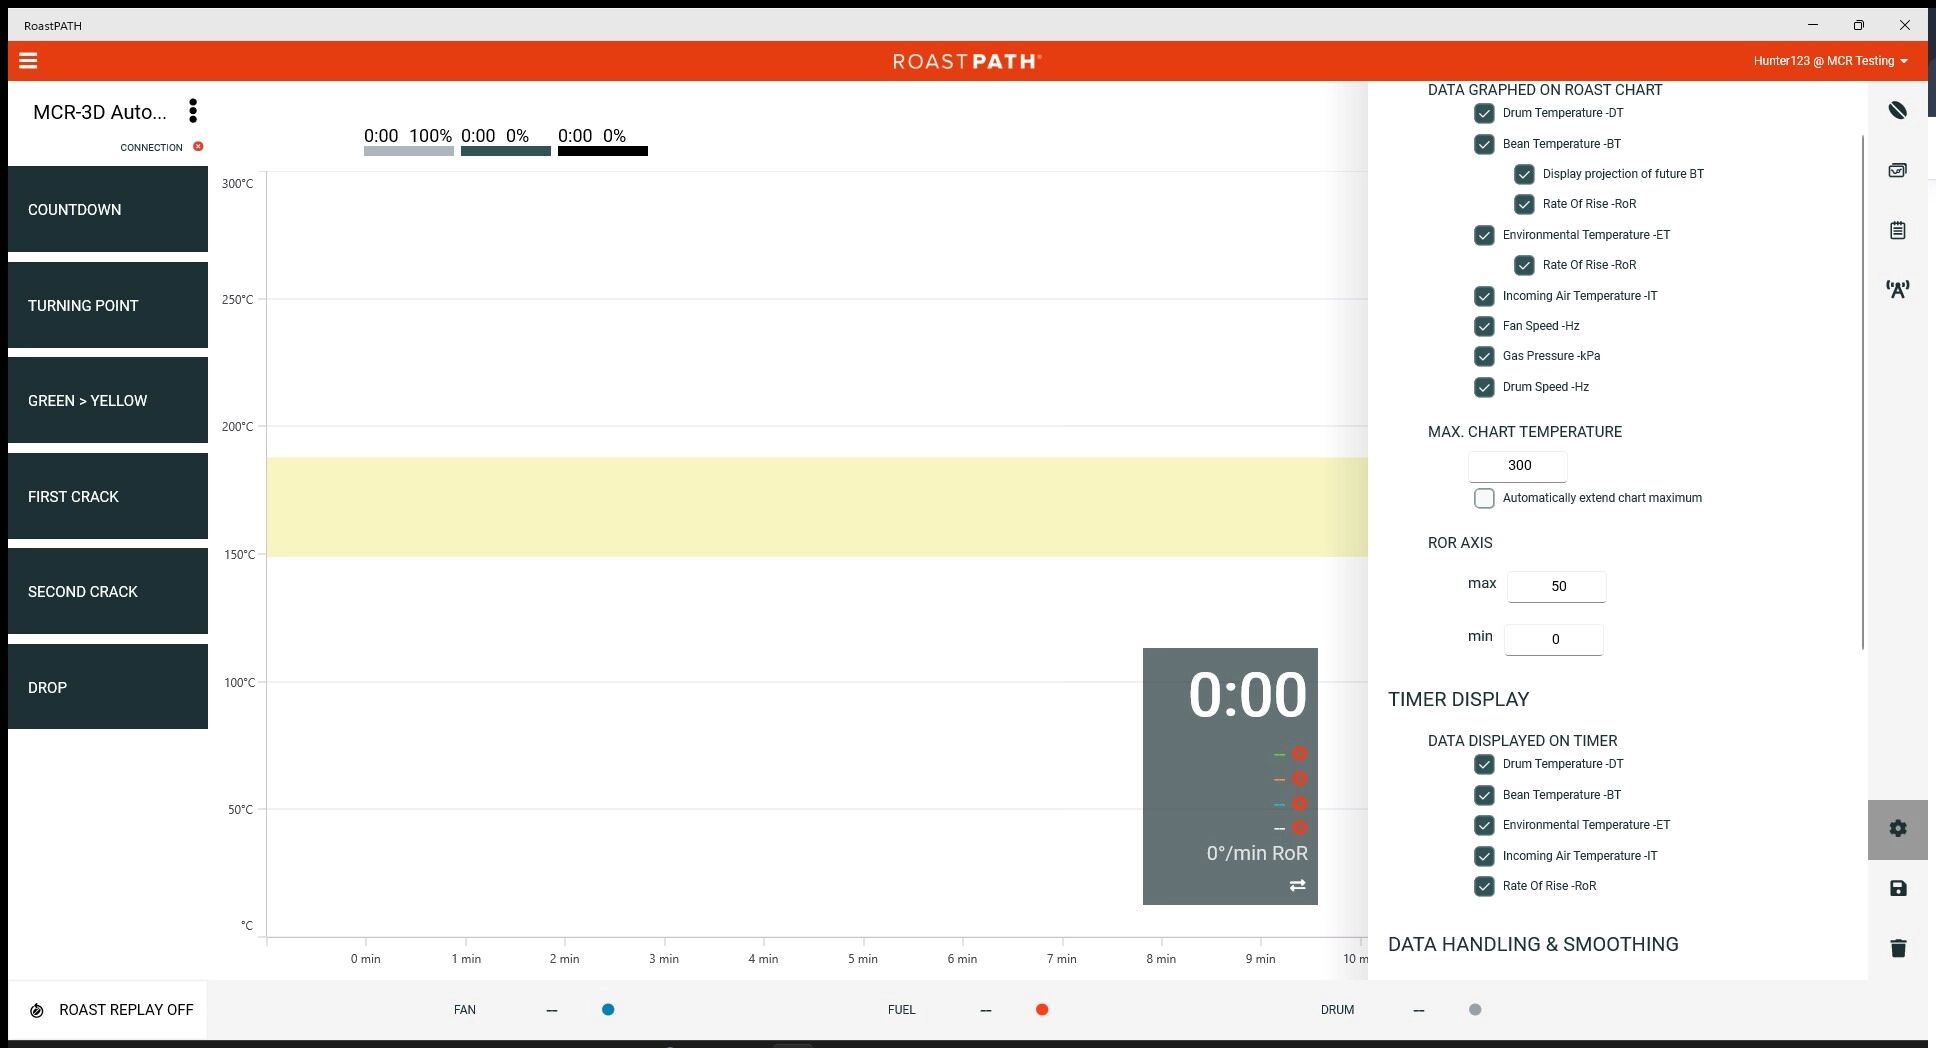Mark the SECOND CRACK event
The height and width of the screenshot is (1048, 1936).
point(108,591)
